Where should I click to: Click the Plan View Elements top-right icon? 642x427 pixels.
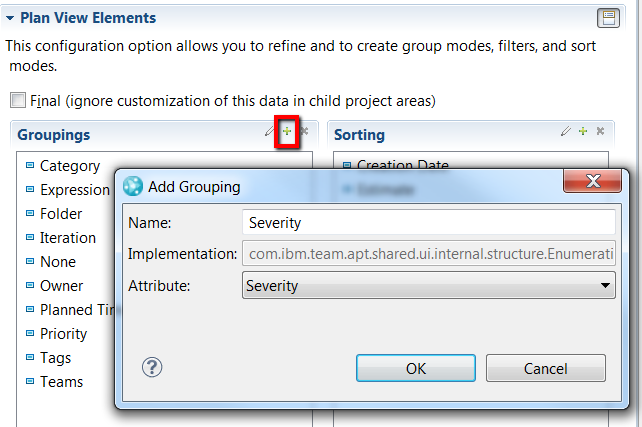(608, 18)
